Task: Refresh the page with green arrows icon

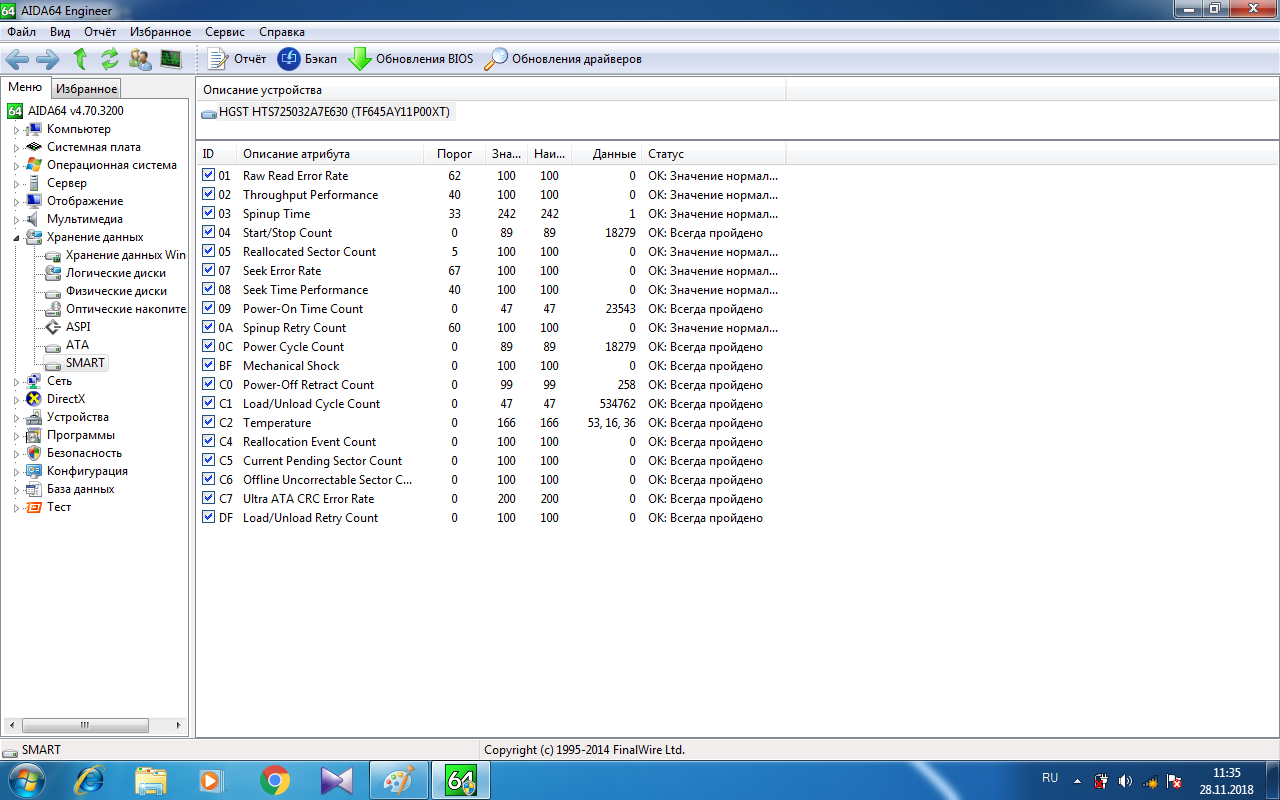Action: coord(110,59)
